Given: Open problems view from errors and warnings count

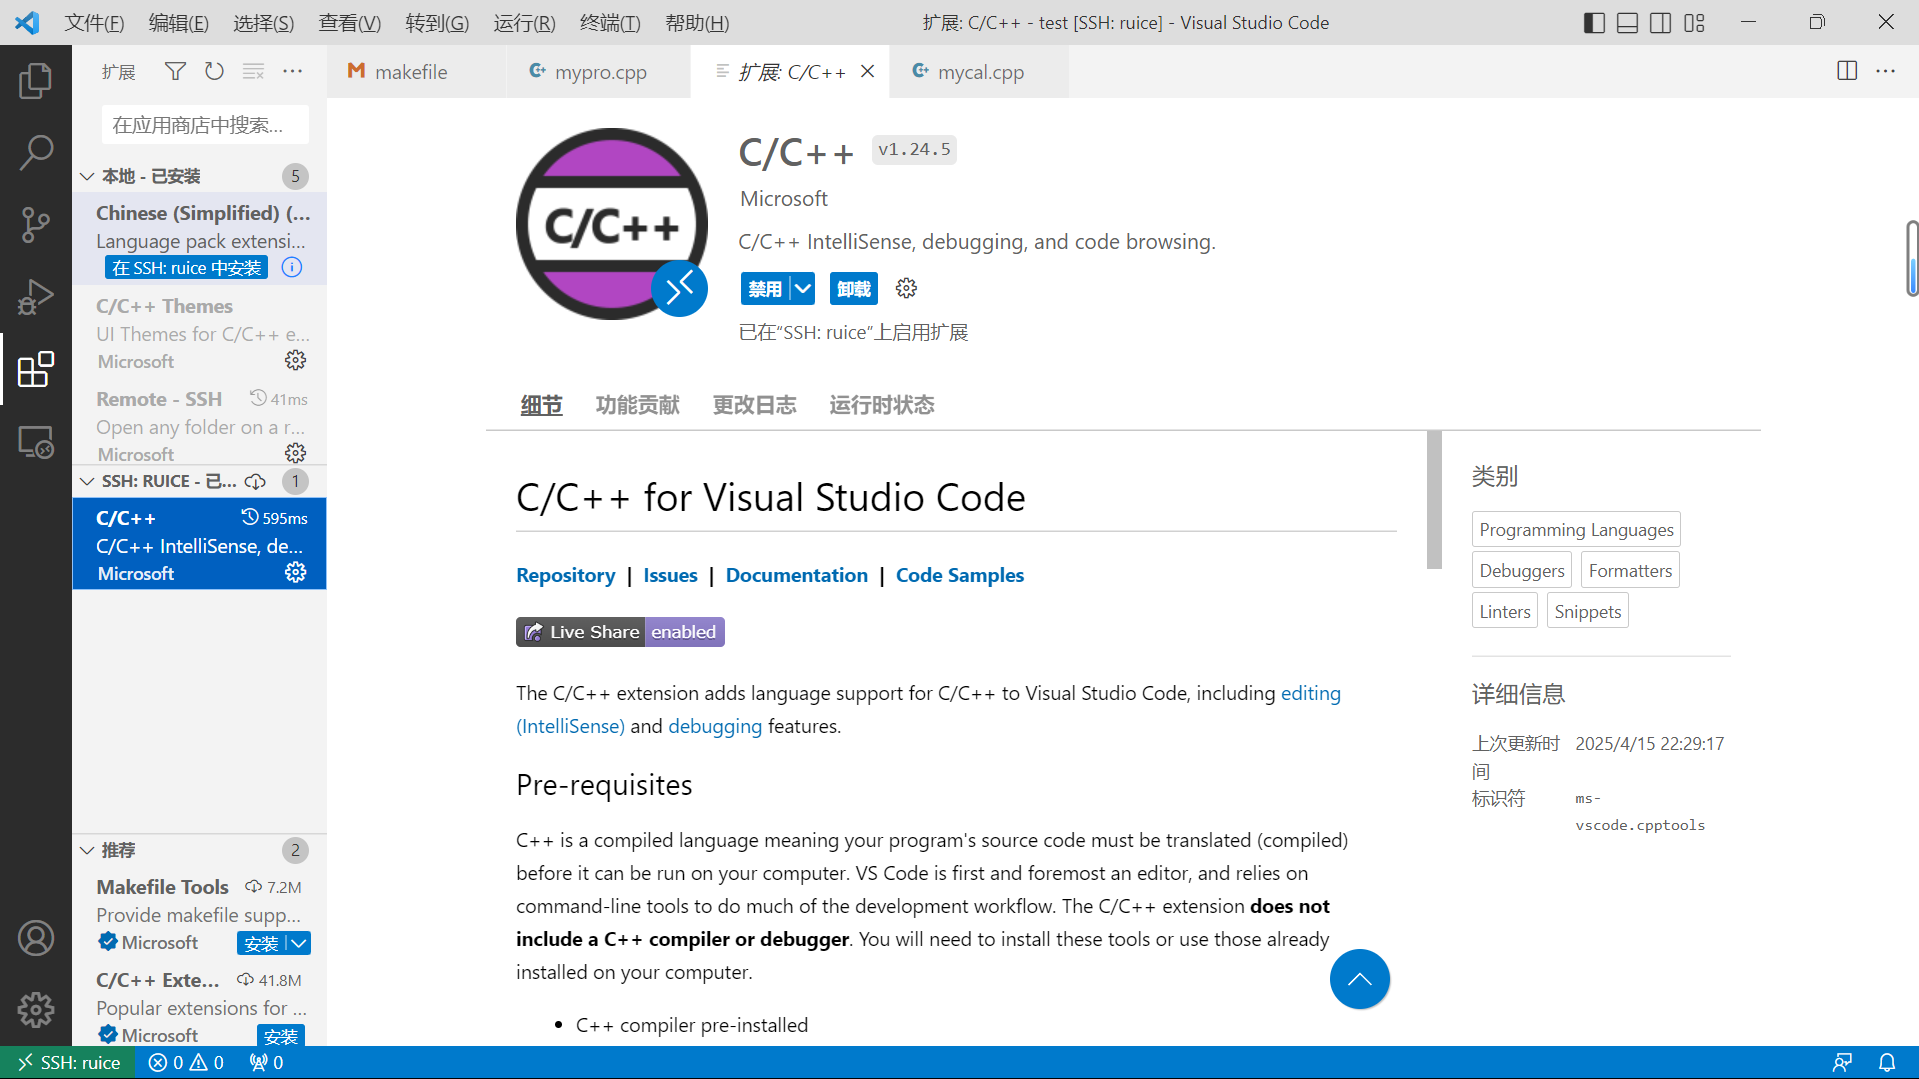Looking at the screenshot, I should tap(186, 1062).
